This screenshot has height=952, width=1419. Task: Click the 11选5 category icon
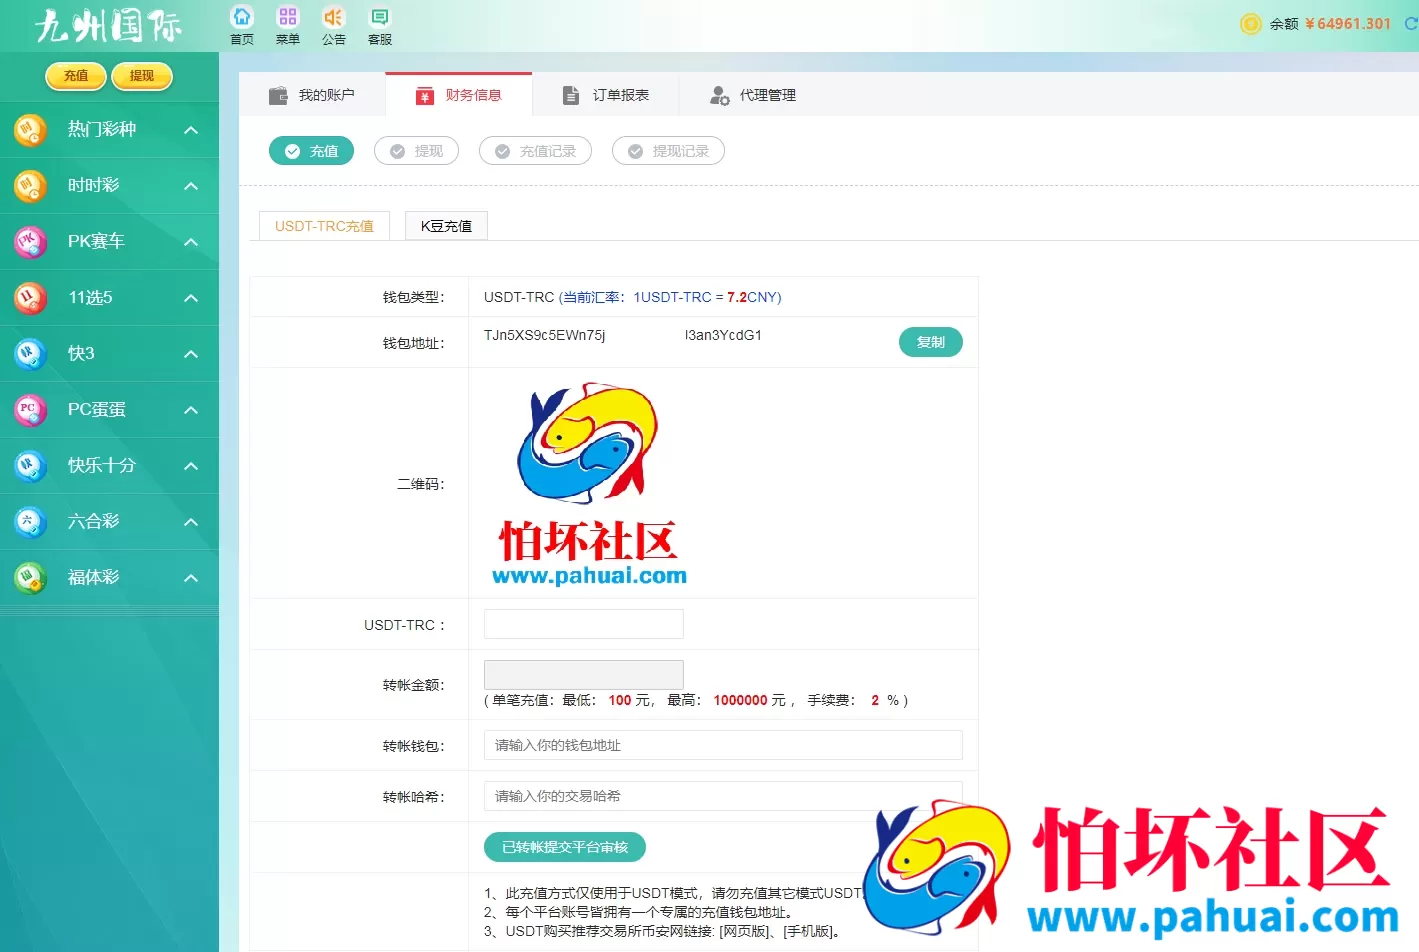click(x=30, y=298)
